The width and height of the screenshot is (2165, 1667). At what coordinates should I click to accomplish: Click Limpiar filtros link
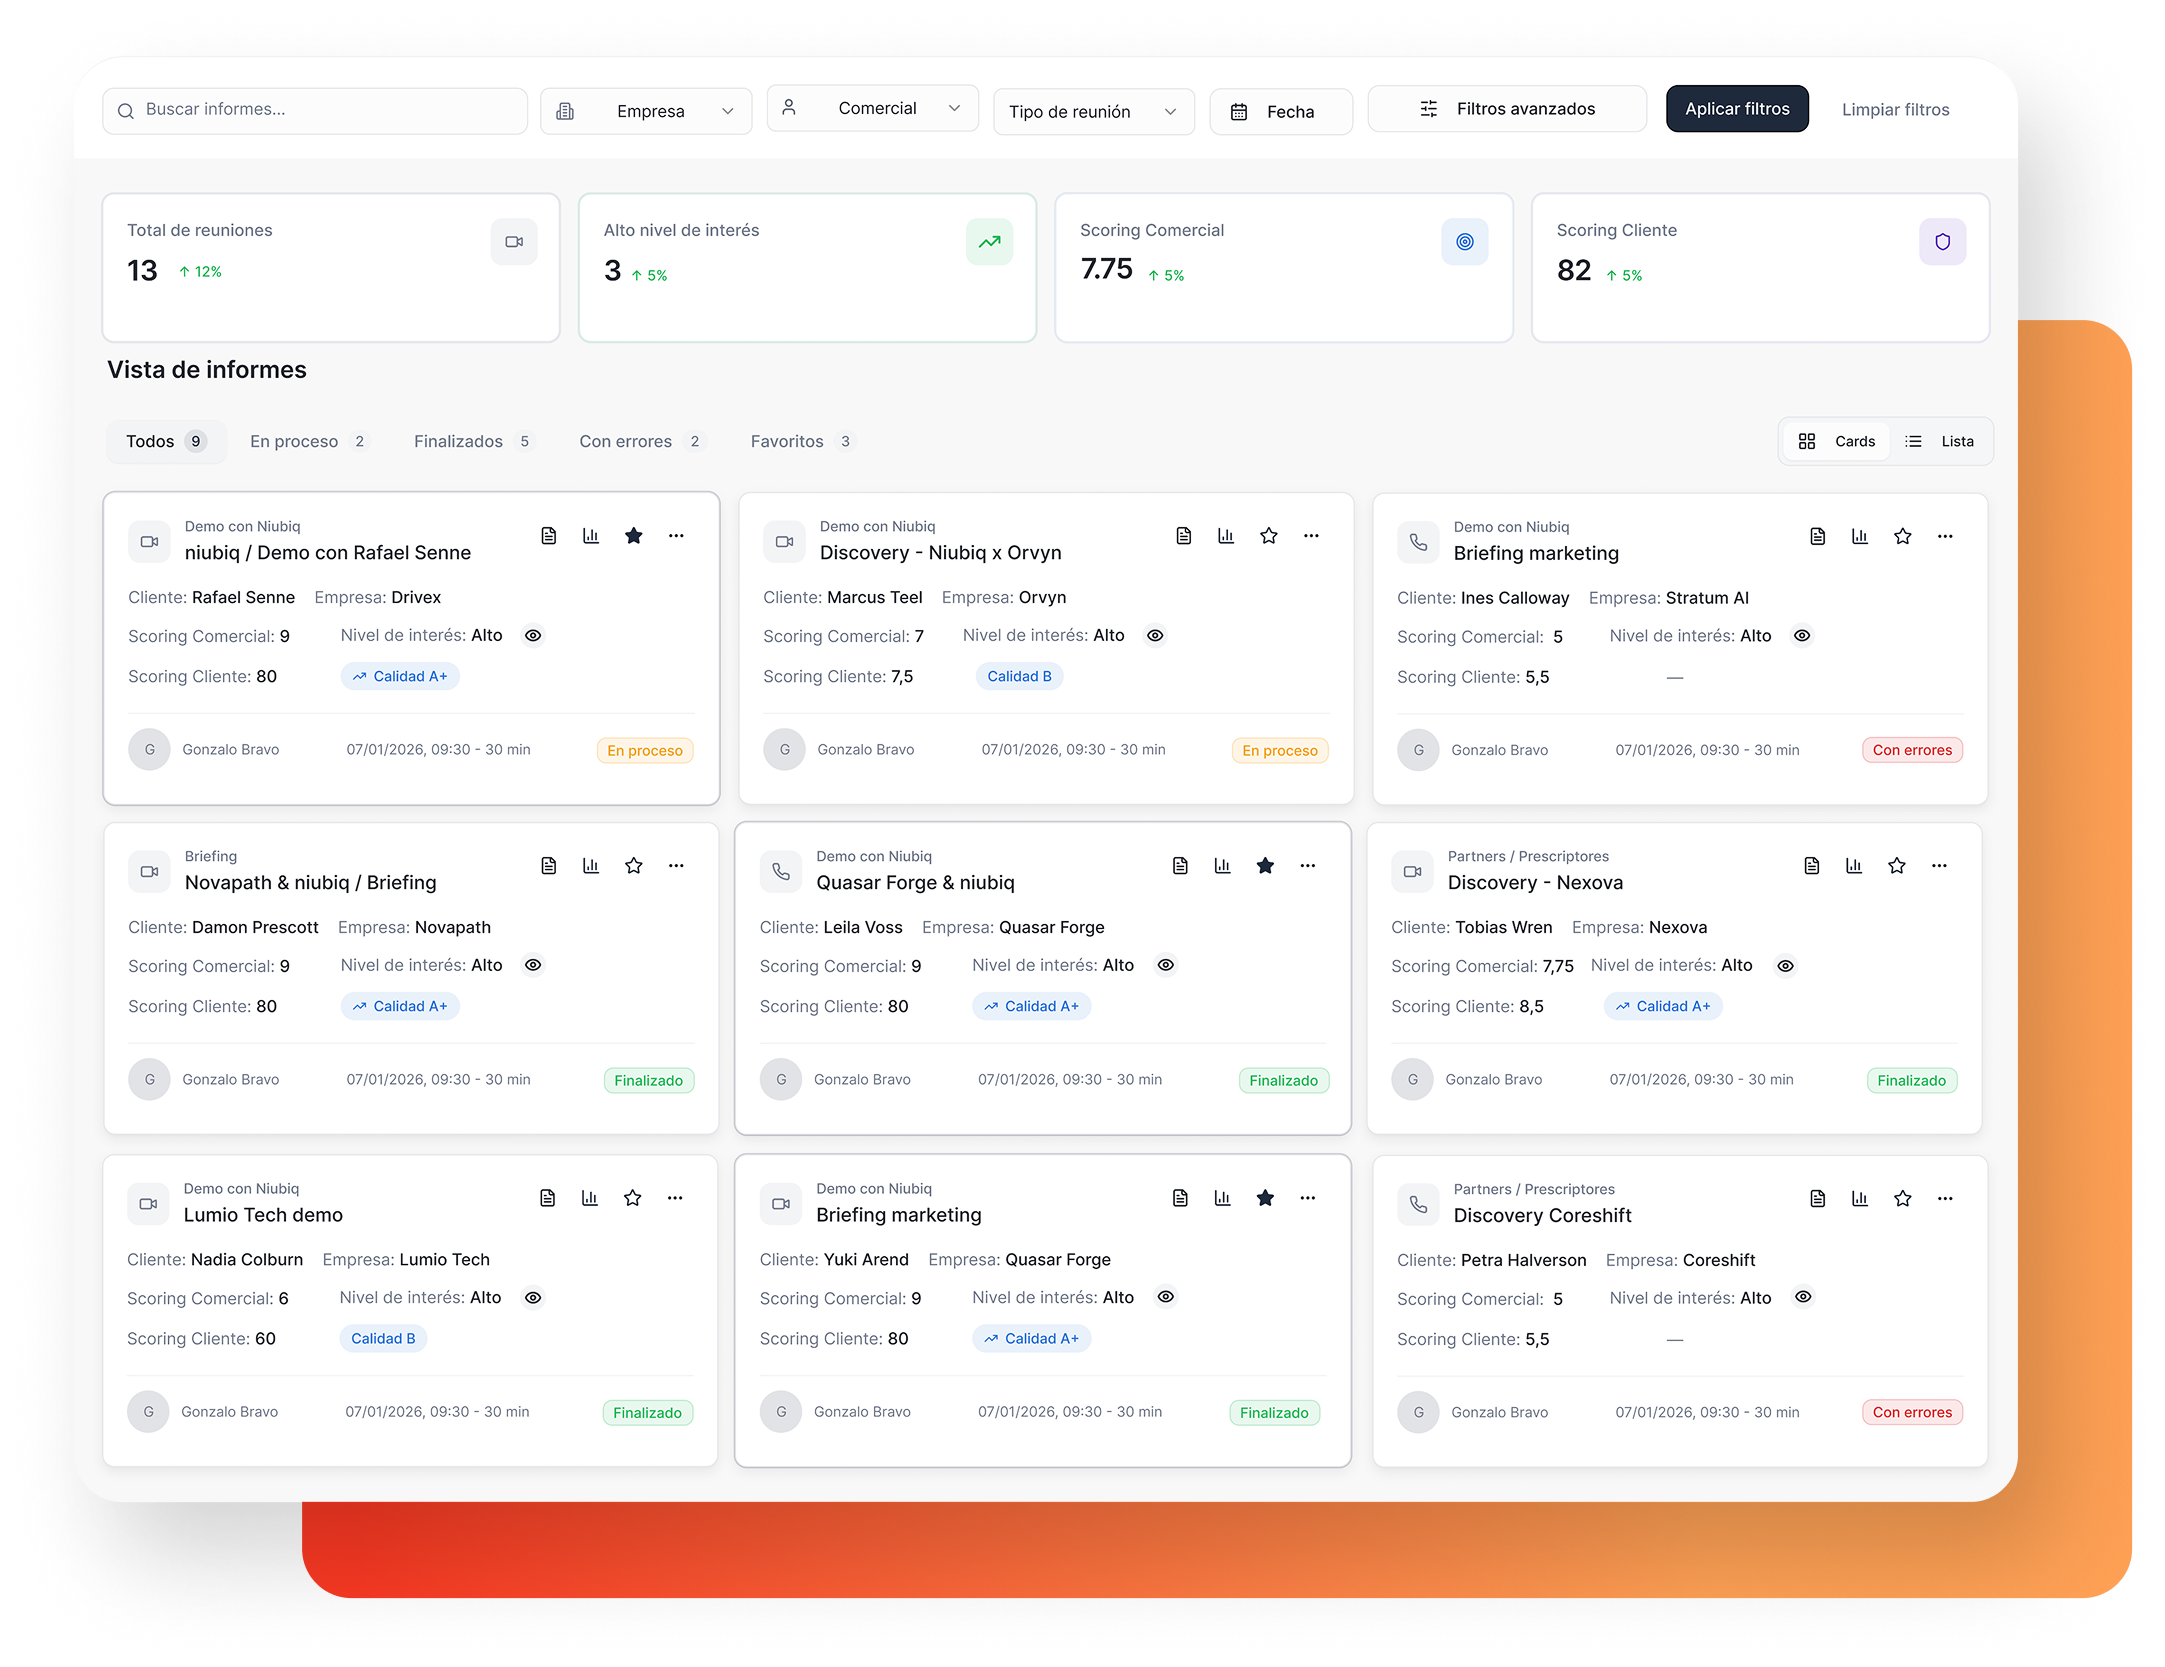pos(1895,110)
